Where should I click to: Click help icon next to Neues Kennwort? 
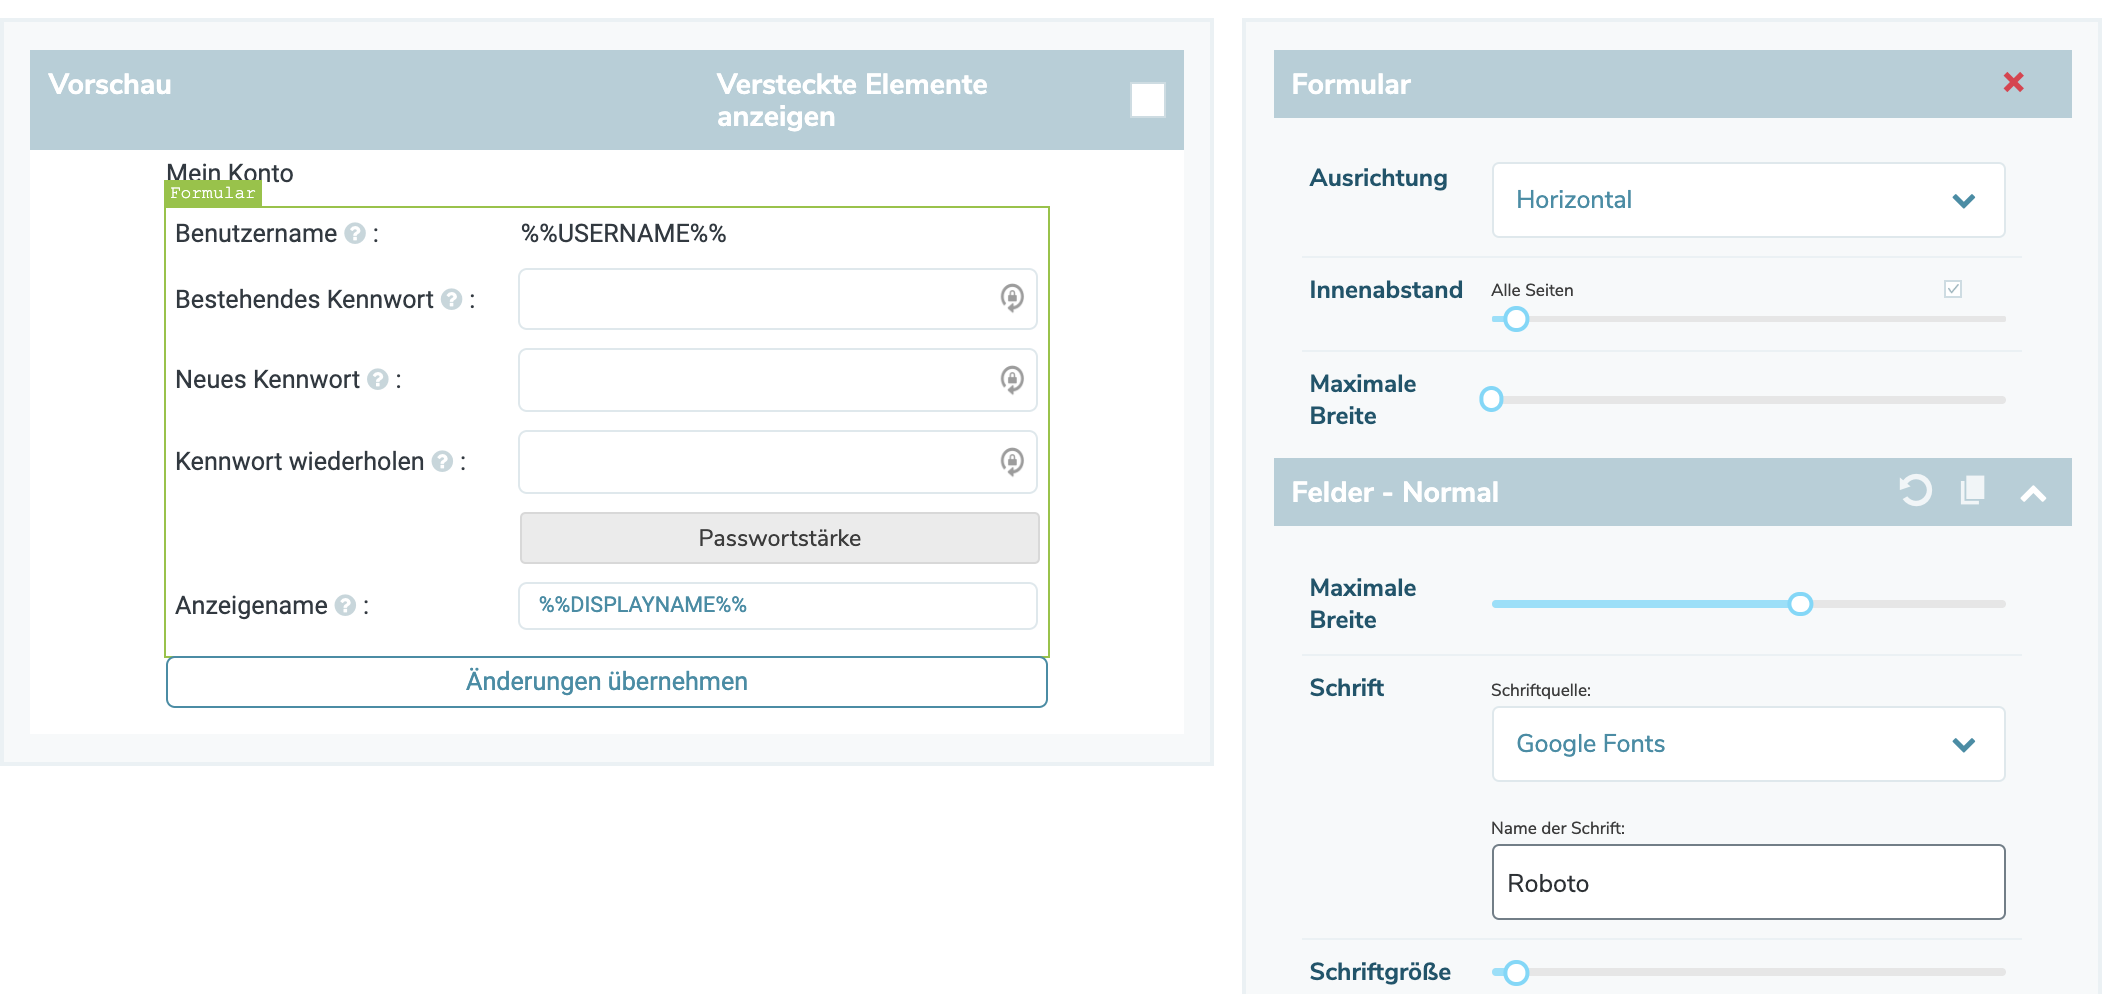[x=377, y=379]
